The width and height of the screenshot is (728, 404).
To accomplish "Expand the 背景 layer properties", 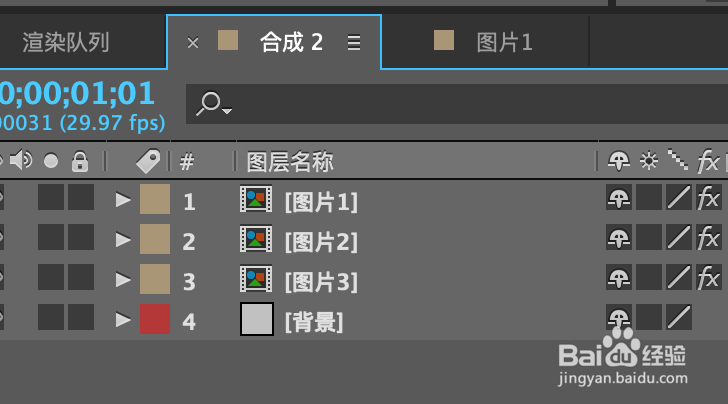I will (123, 320).
